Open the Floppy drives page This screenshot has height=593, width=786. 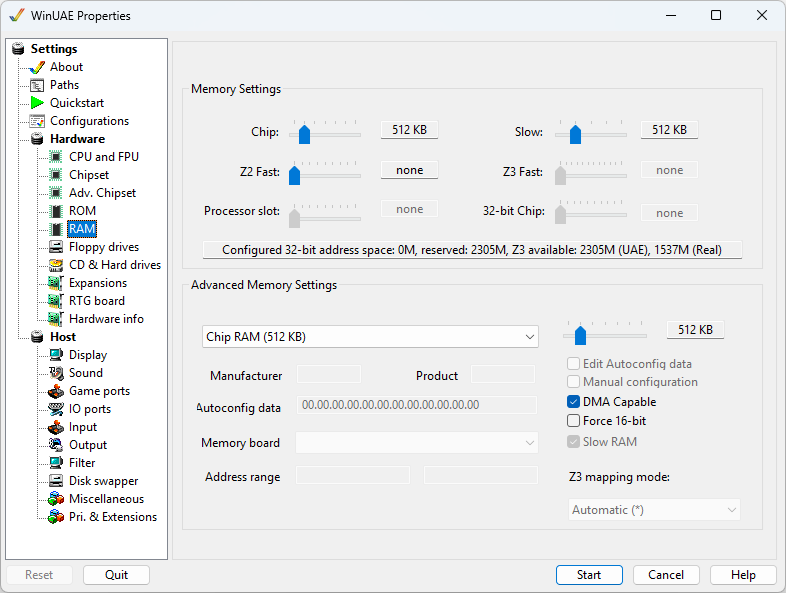pos(104,247)
